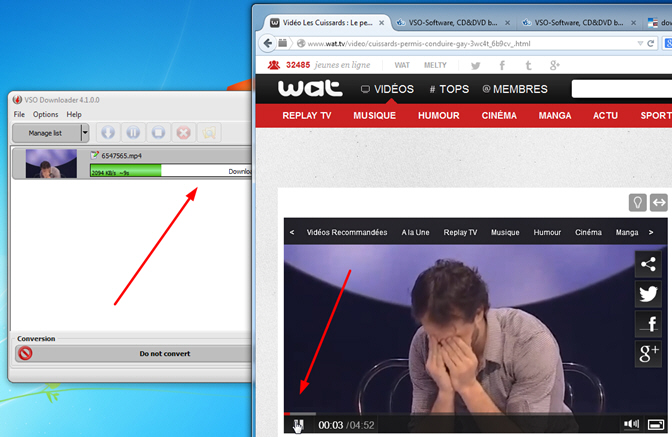
Task: Click the stop icon in VSO Downloader toolbar
Action: (158, 133)
